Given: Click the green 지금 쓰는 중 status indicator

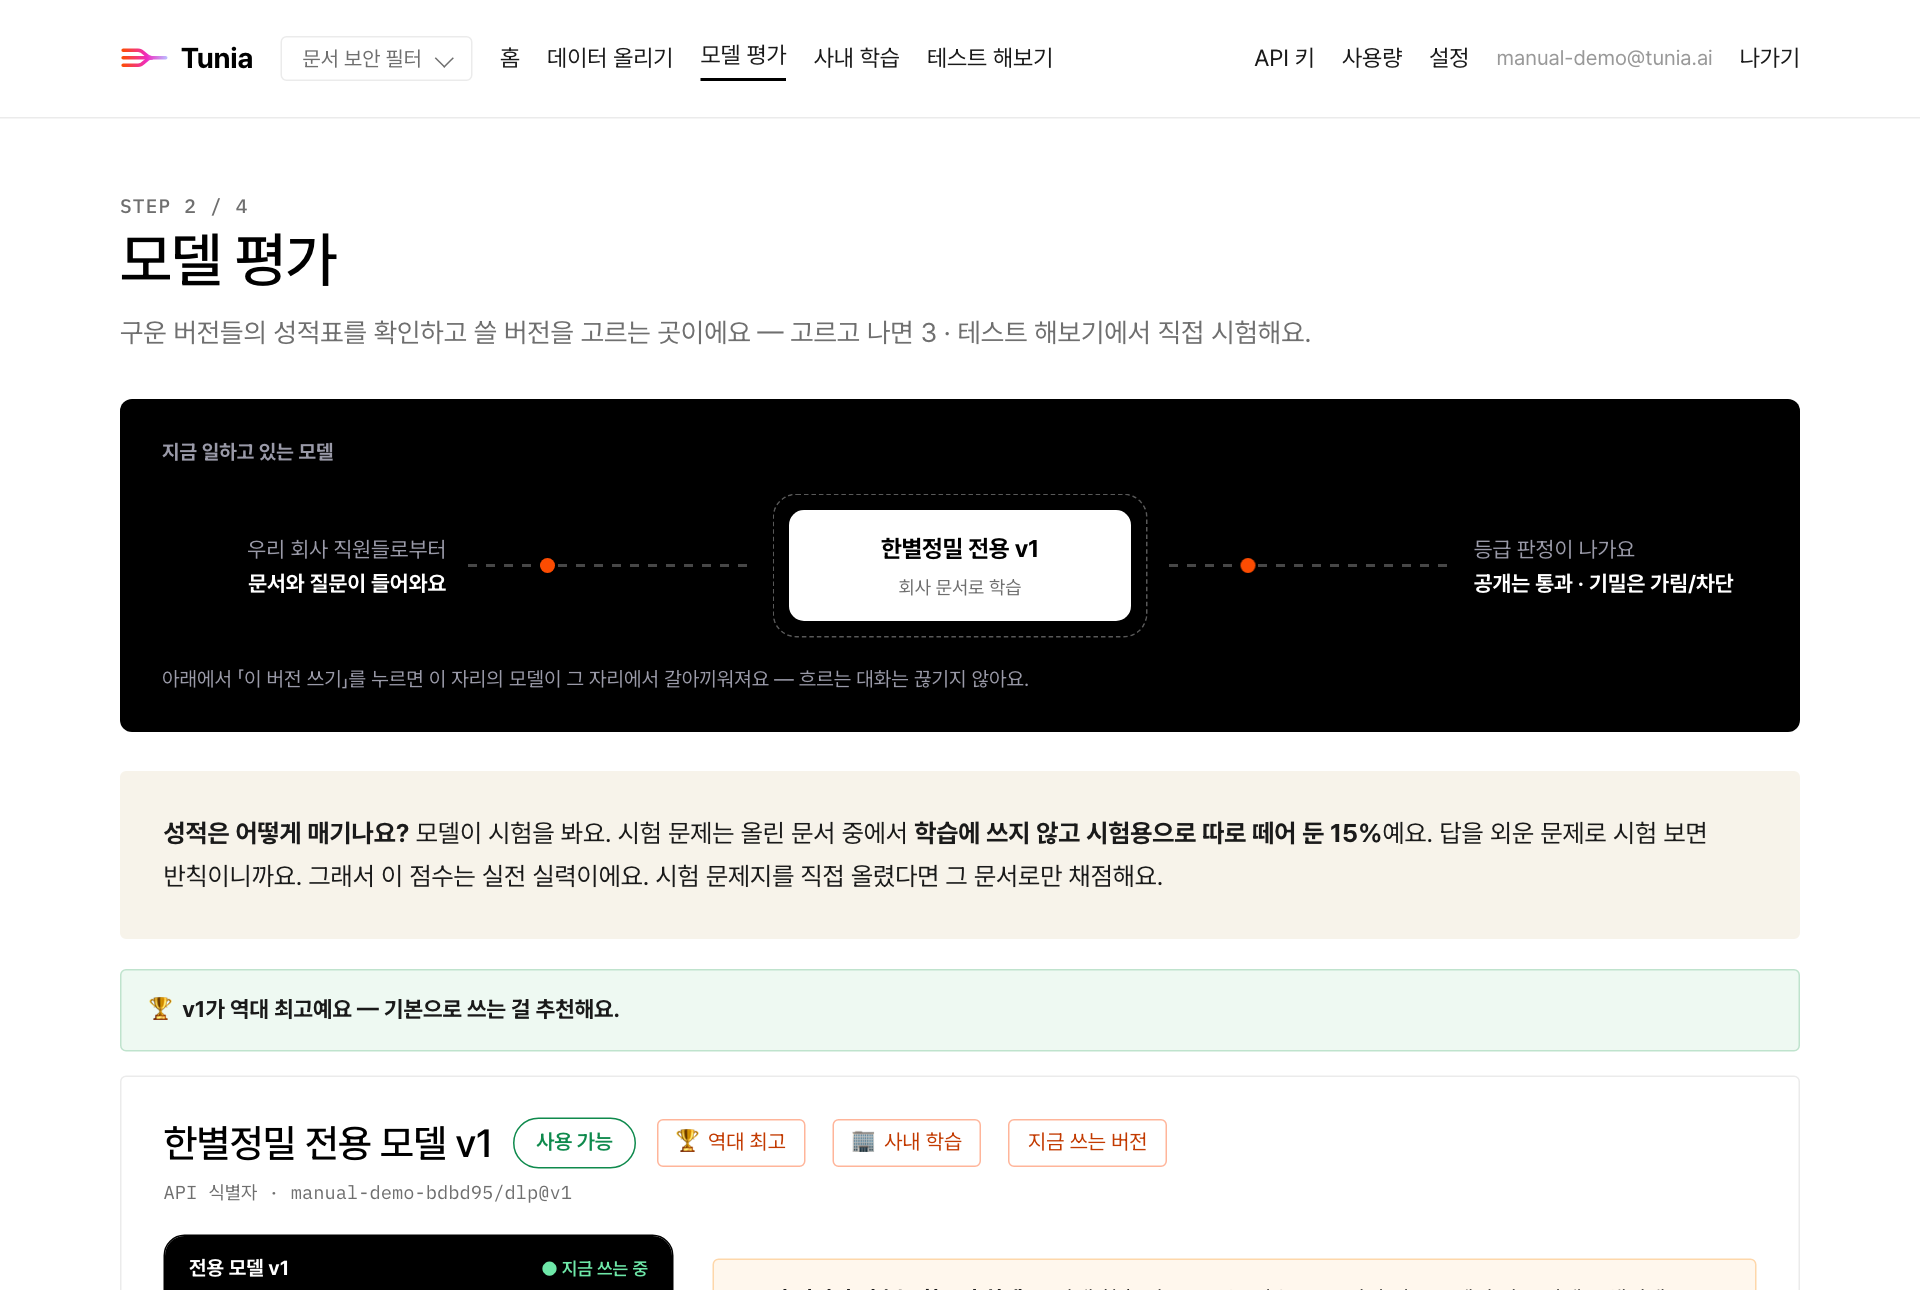Looking at the screenshot, I should tap(595, 1268).
